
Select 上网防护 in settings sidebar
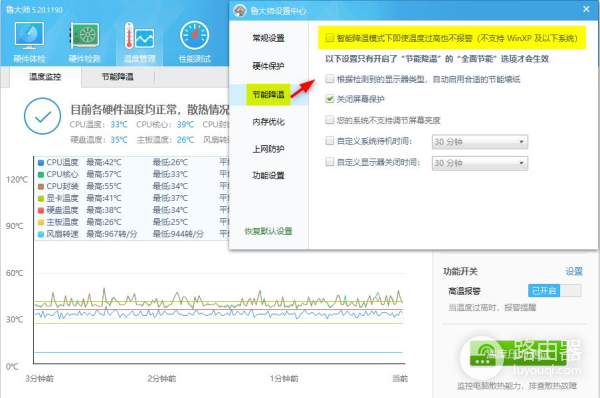(x=268, y=149)
